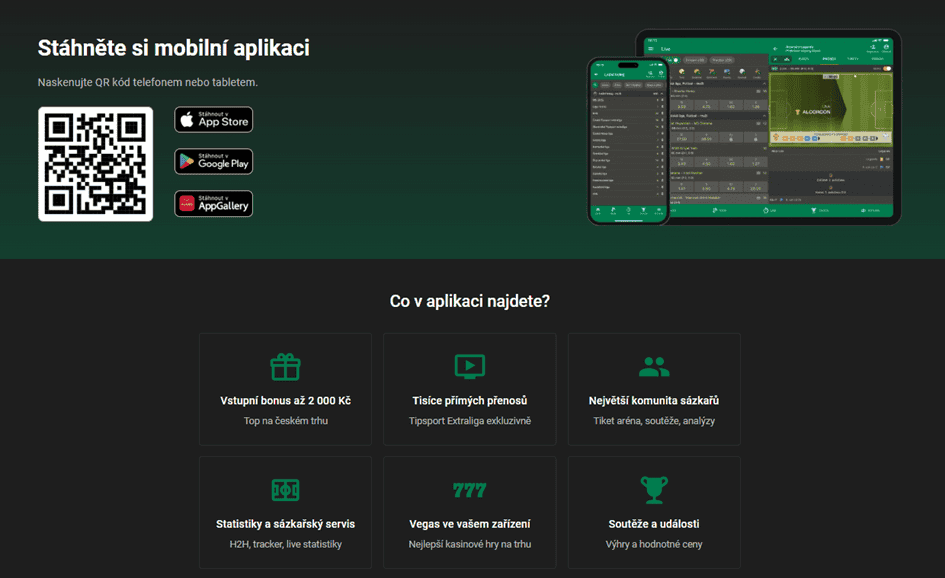This screenshot has height=578, width=945.
Task: Click 'Nejlepší kasinové hry na trhu' text
Action: click(469, 544)
